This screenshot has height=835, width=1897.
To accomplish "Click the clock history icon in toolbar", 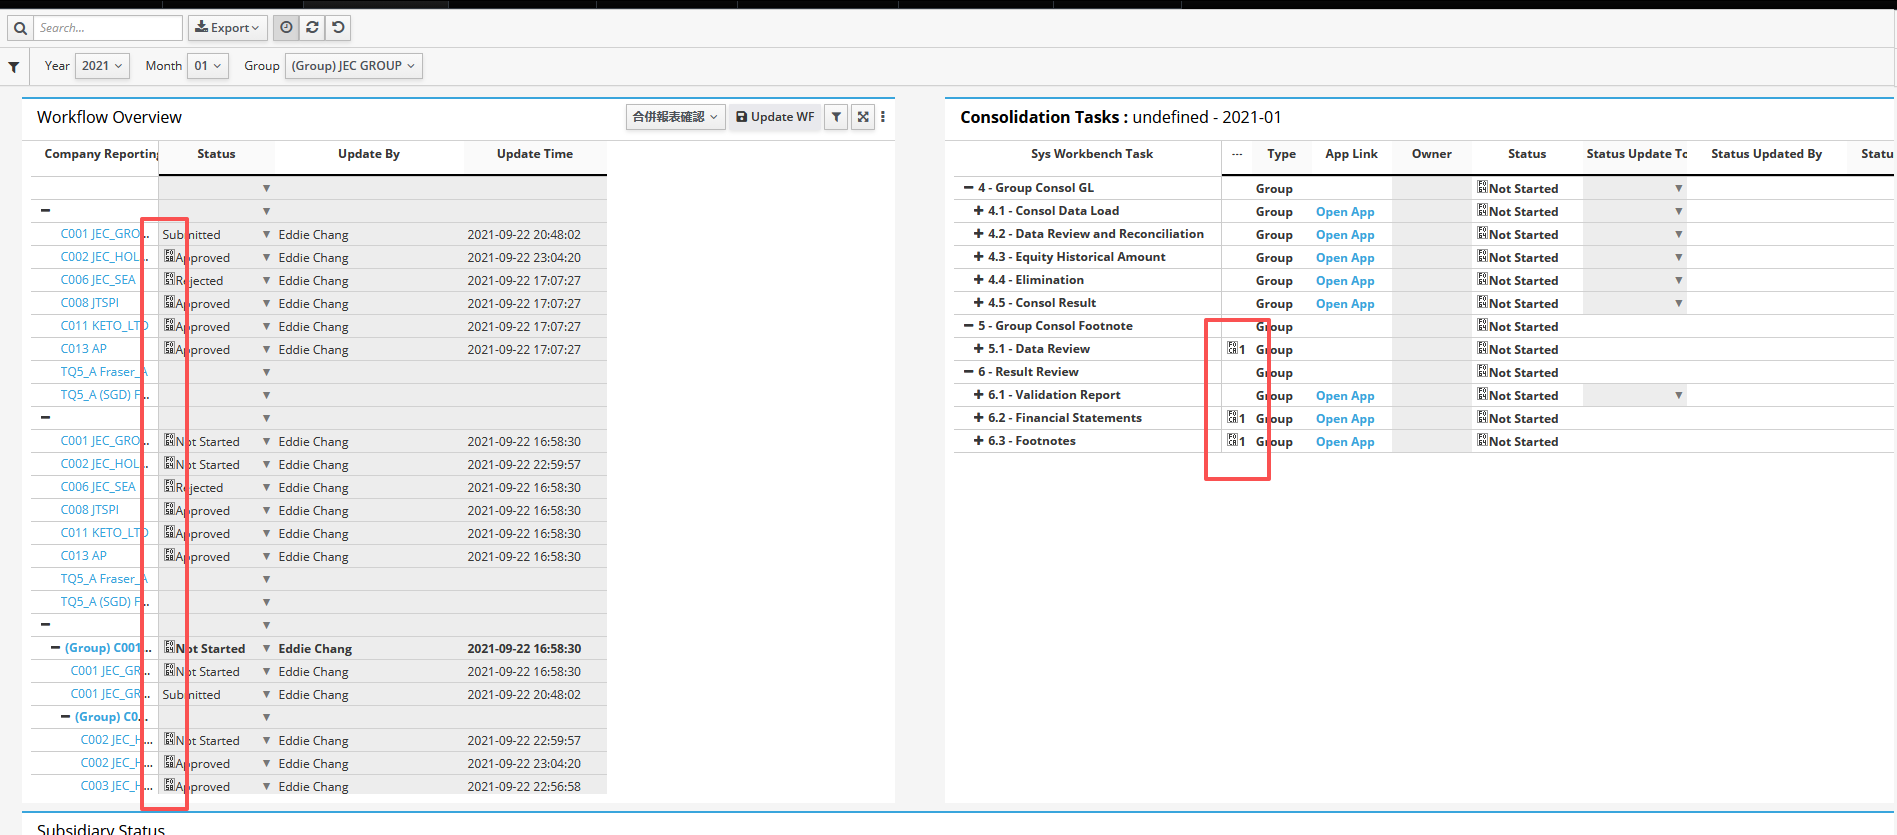I will [286, 28].
